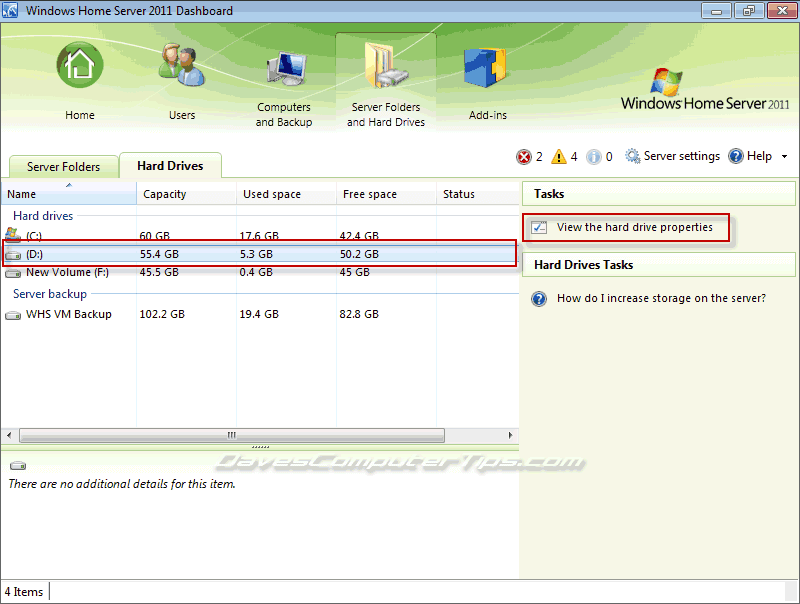This screenshot has width=800, height=604.
Task: Open the Users section icon
Action: (x=181, y=65)
